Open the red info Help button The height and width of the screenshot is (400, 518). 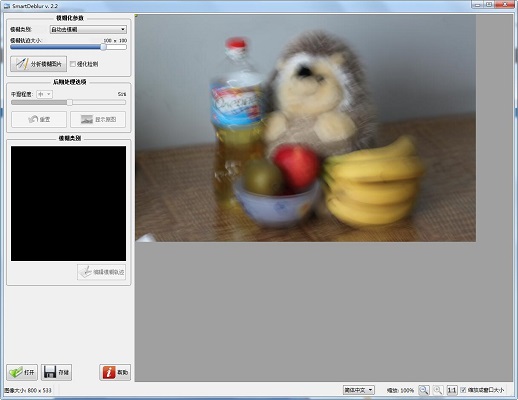click(115, 372)
